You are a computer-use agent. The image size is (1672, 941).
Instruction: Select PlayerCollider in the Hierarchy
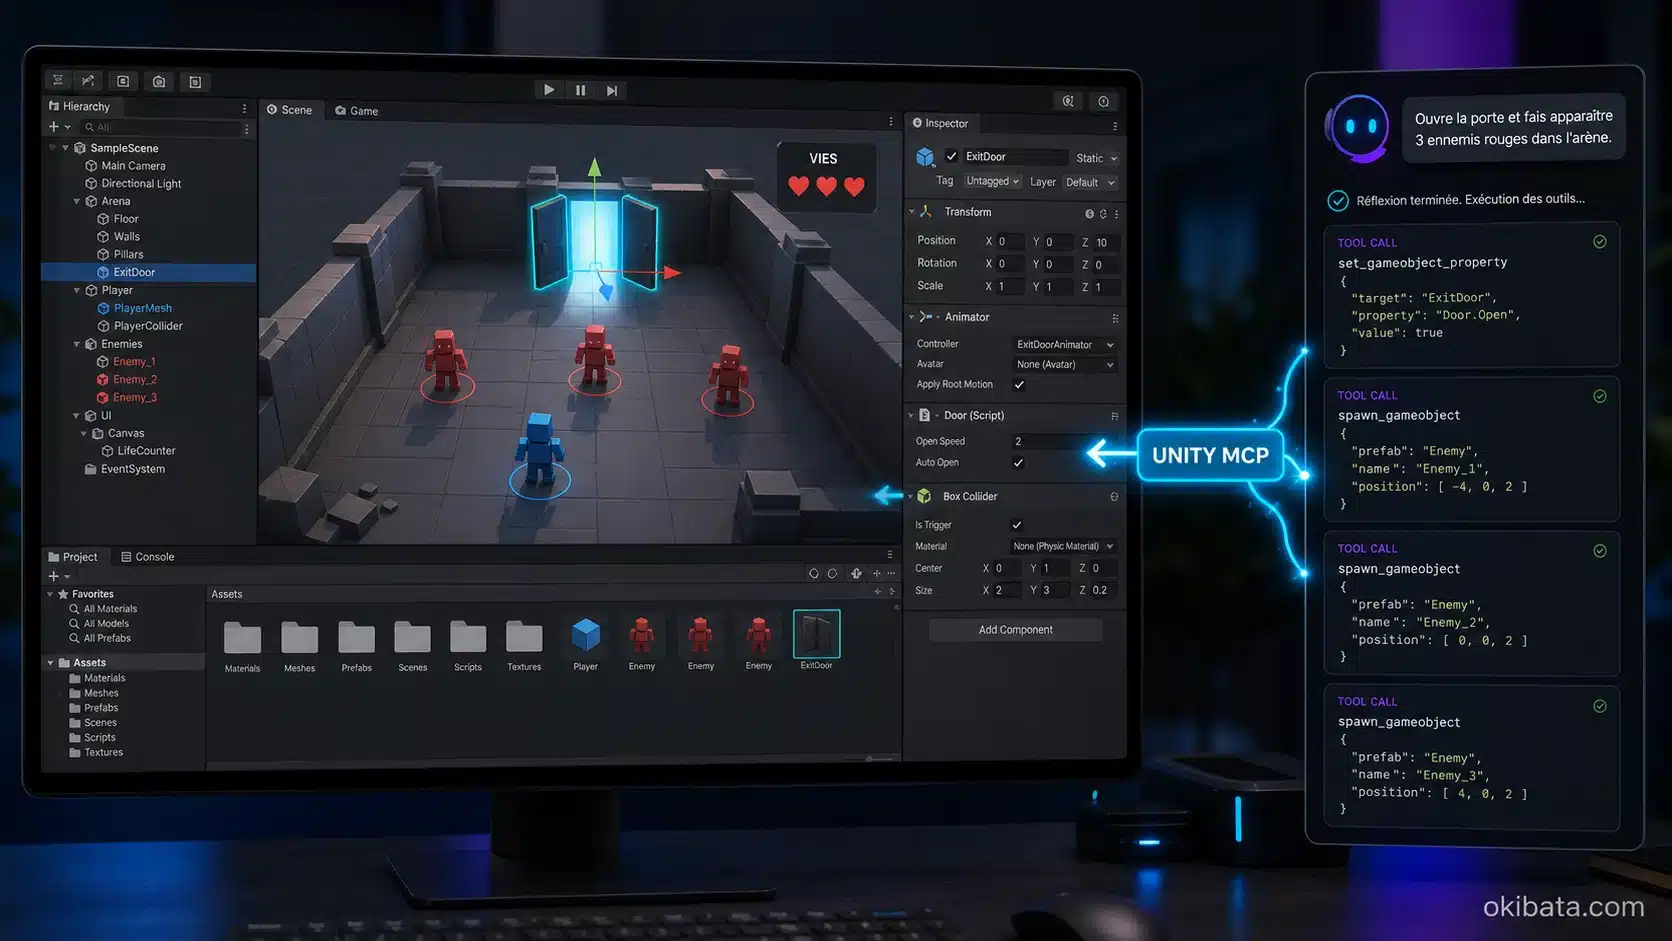[148, 326]
